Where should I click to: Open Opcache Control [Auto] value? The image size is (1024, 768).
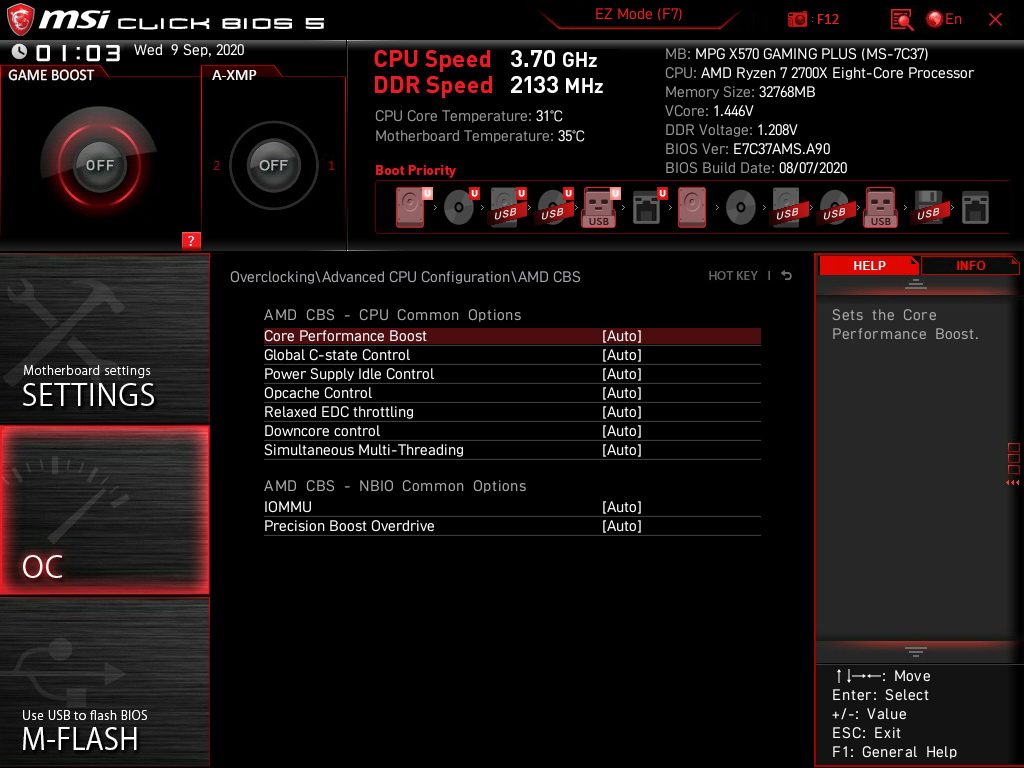622,392
